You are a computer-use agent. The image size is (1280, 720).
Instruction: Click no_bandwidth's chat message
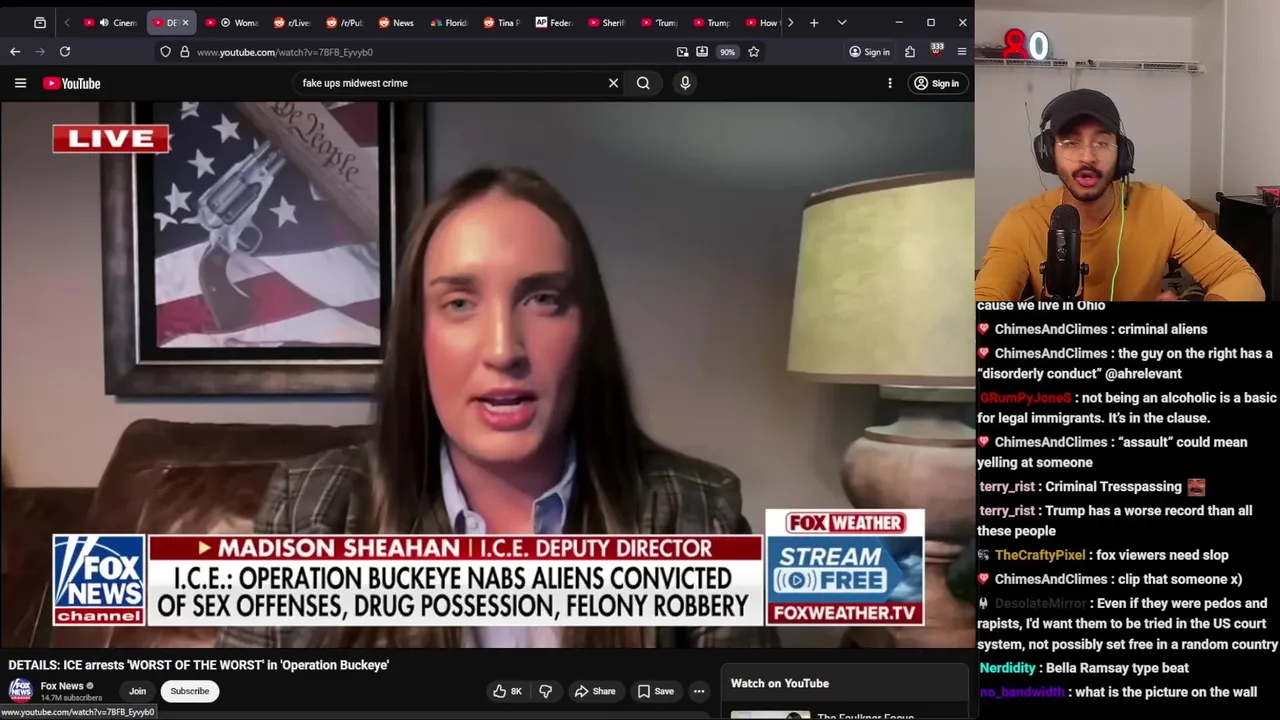[x=1117, y=692]
